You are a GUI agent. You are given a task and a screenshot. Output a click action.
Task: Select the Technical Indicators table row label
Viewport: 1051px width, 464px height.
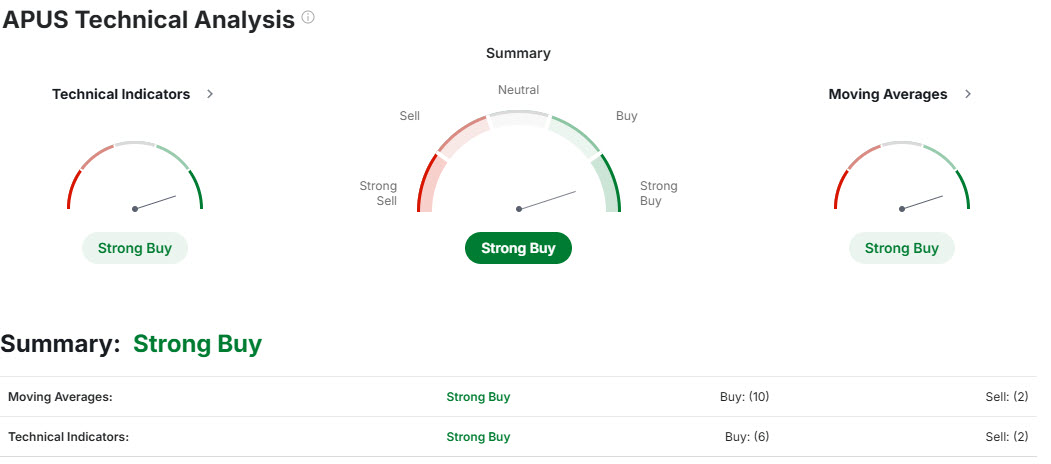[68, 437]
